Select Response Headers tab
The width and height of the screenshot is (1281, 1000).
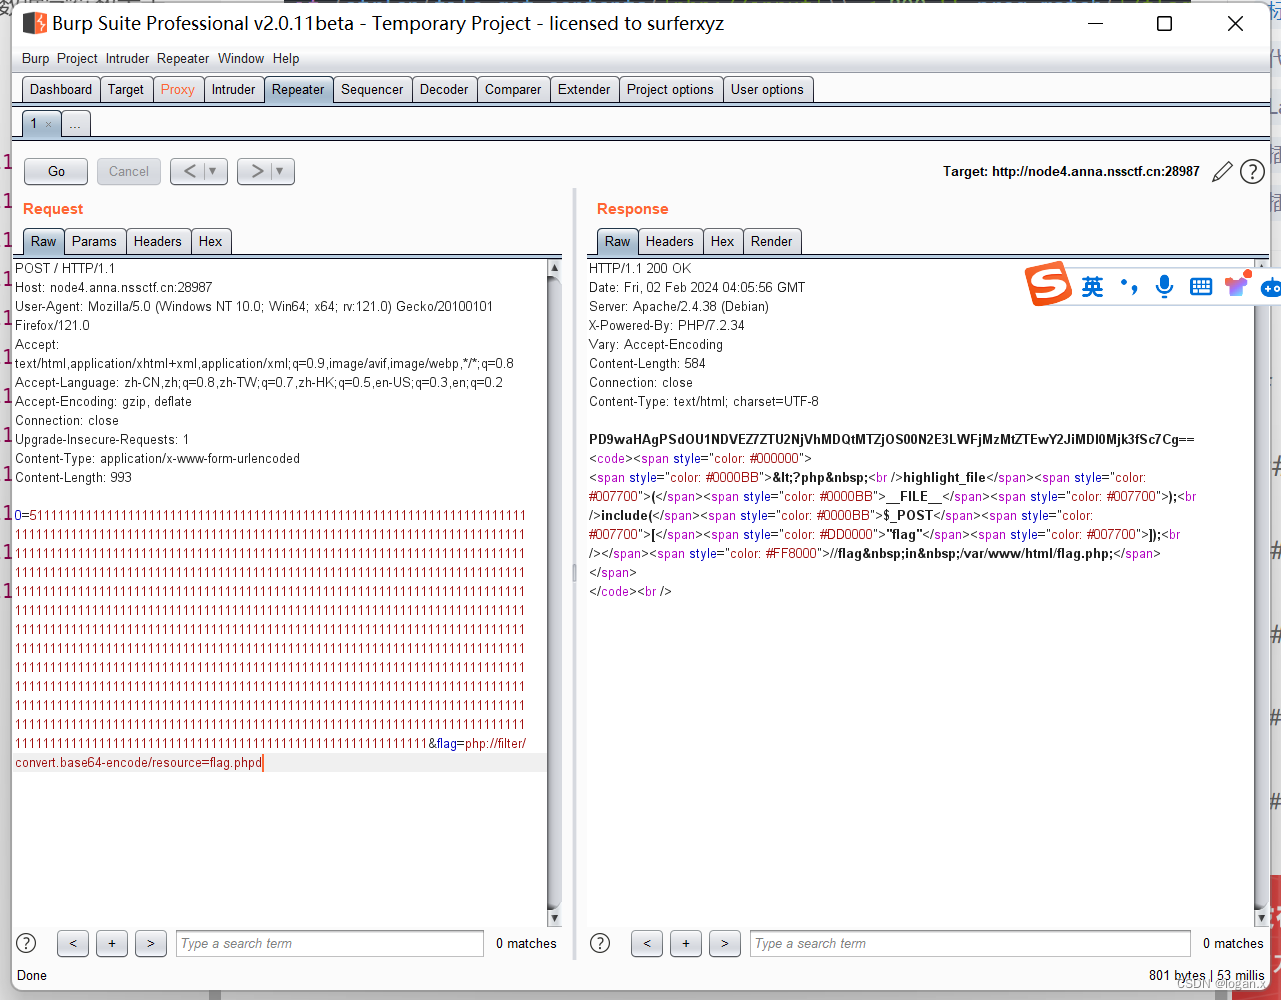(669, 241)
